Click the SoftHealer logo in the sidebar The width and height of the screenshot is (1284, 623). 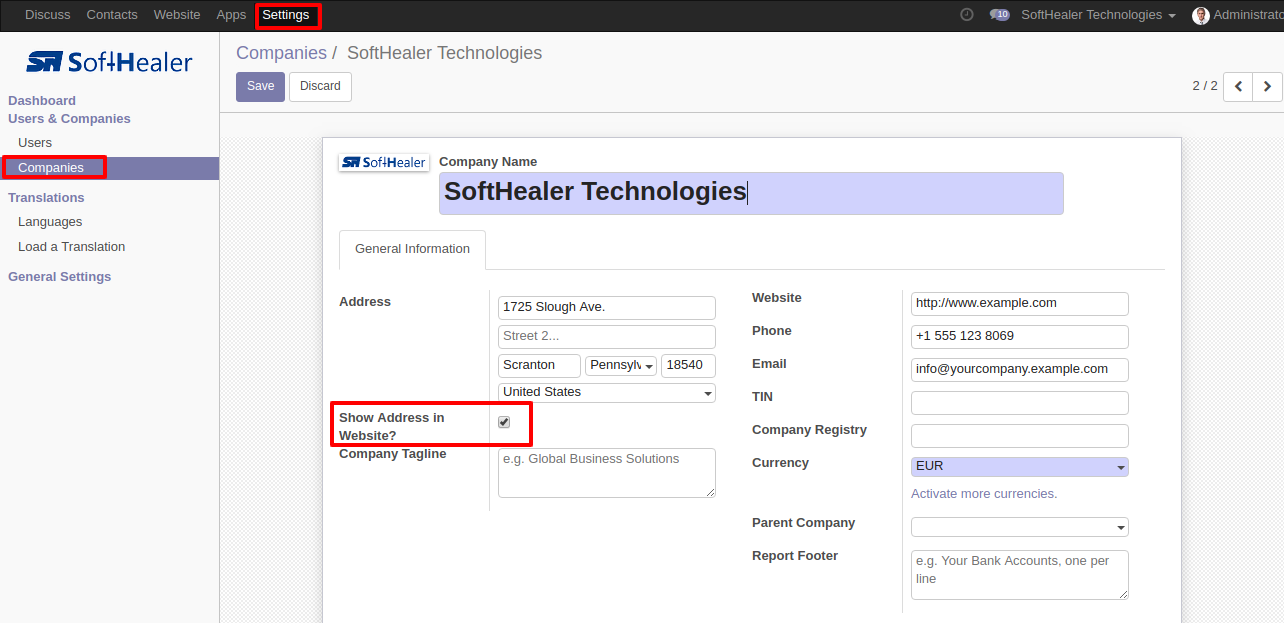pos(109,62)
